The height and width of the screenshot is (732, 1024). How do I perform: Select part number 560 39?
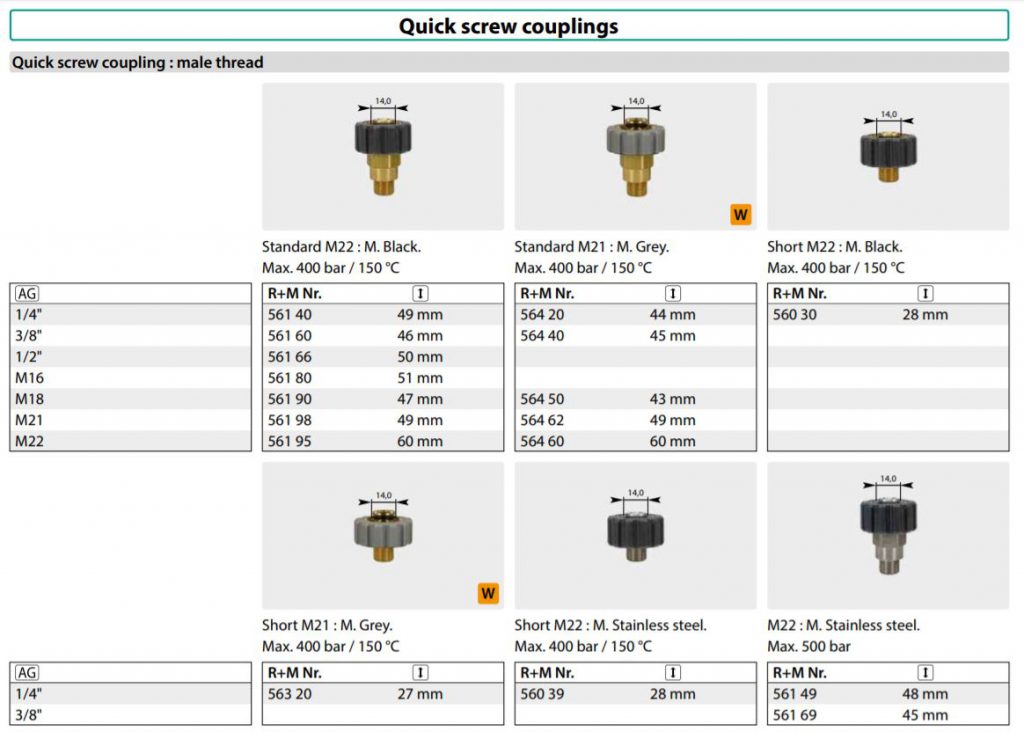(x=541, y=694)
